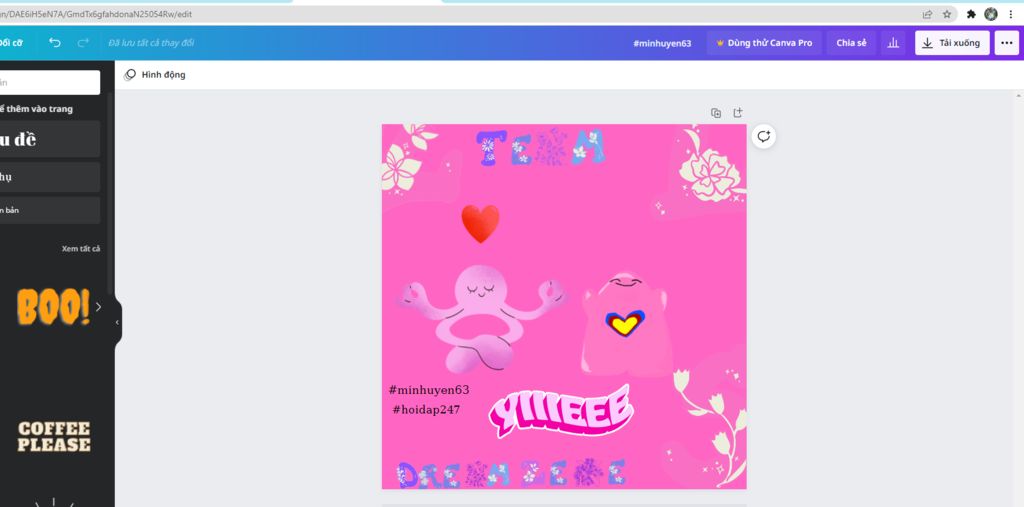Select the #hoidap247 text on the canvas

click(x=426, y=410)
